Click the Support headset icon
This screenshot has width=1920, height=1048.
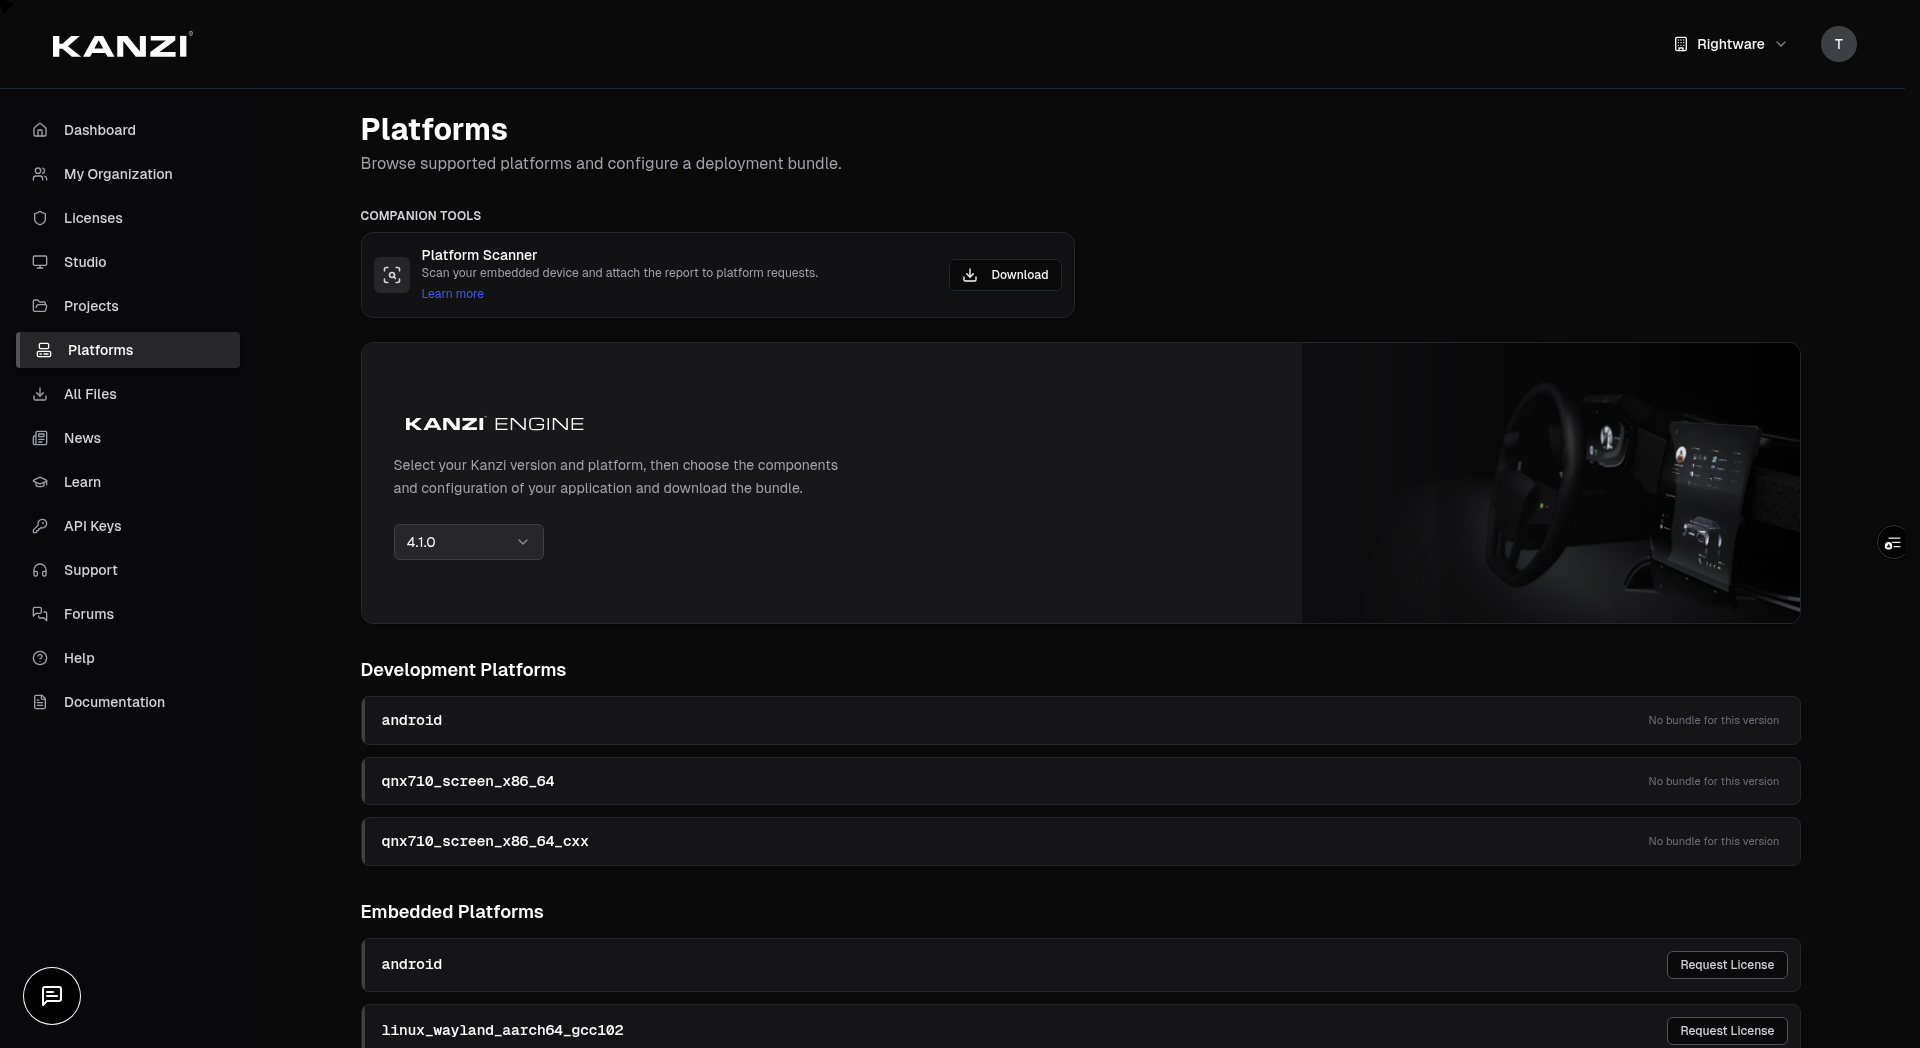40,570
